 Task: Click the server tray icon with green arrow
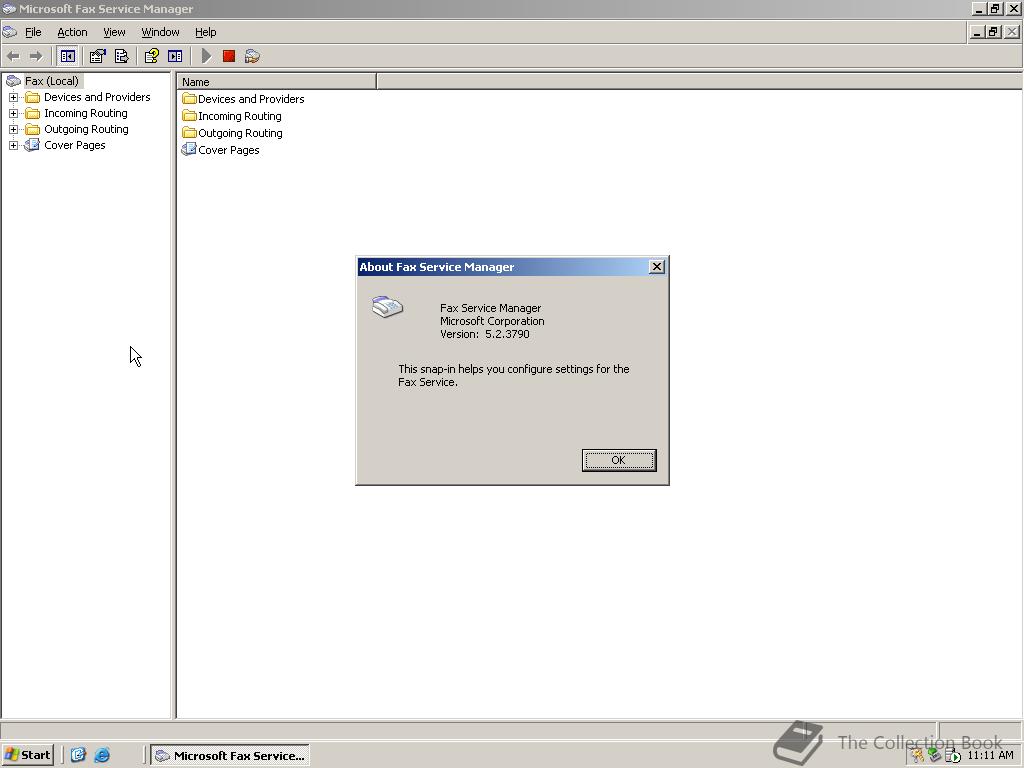click(952, 756)
